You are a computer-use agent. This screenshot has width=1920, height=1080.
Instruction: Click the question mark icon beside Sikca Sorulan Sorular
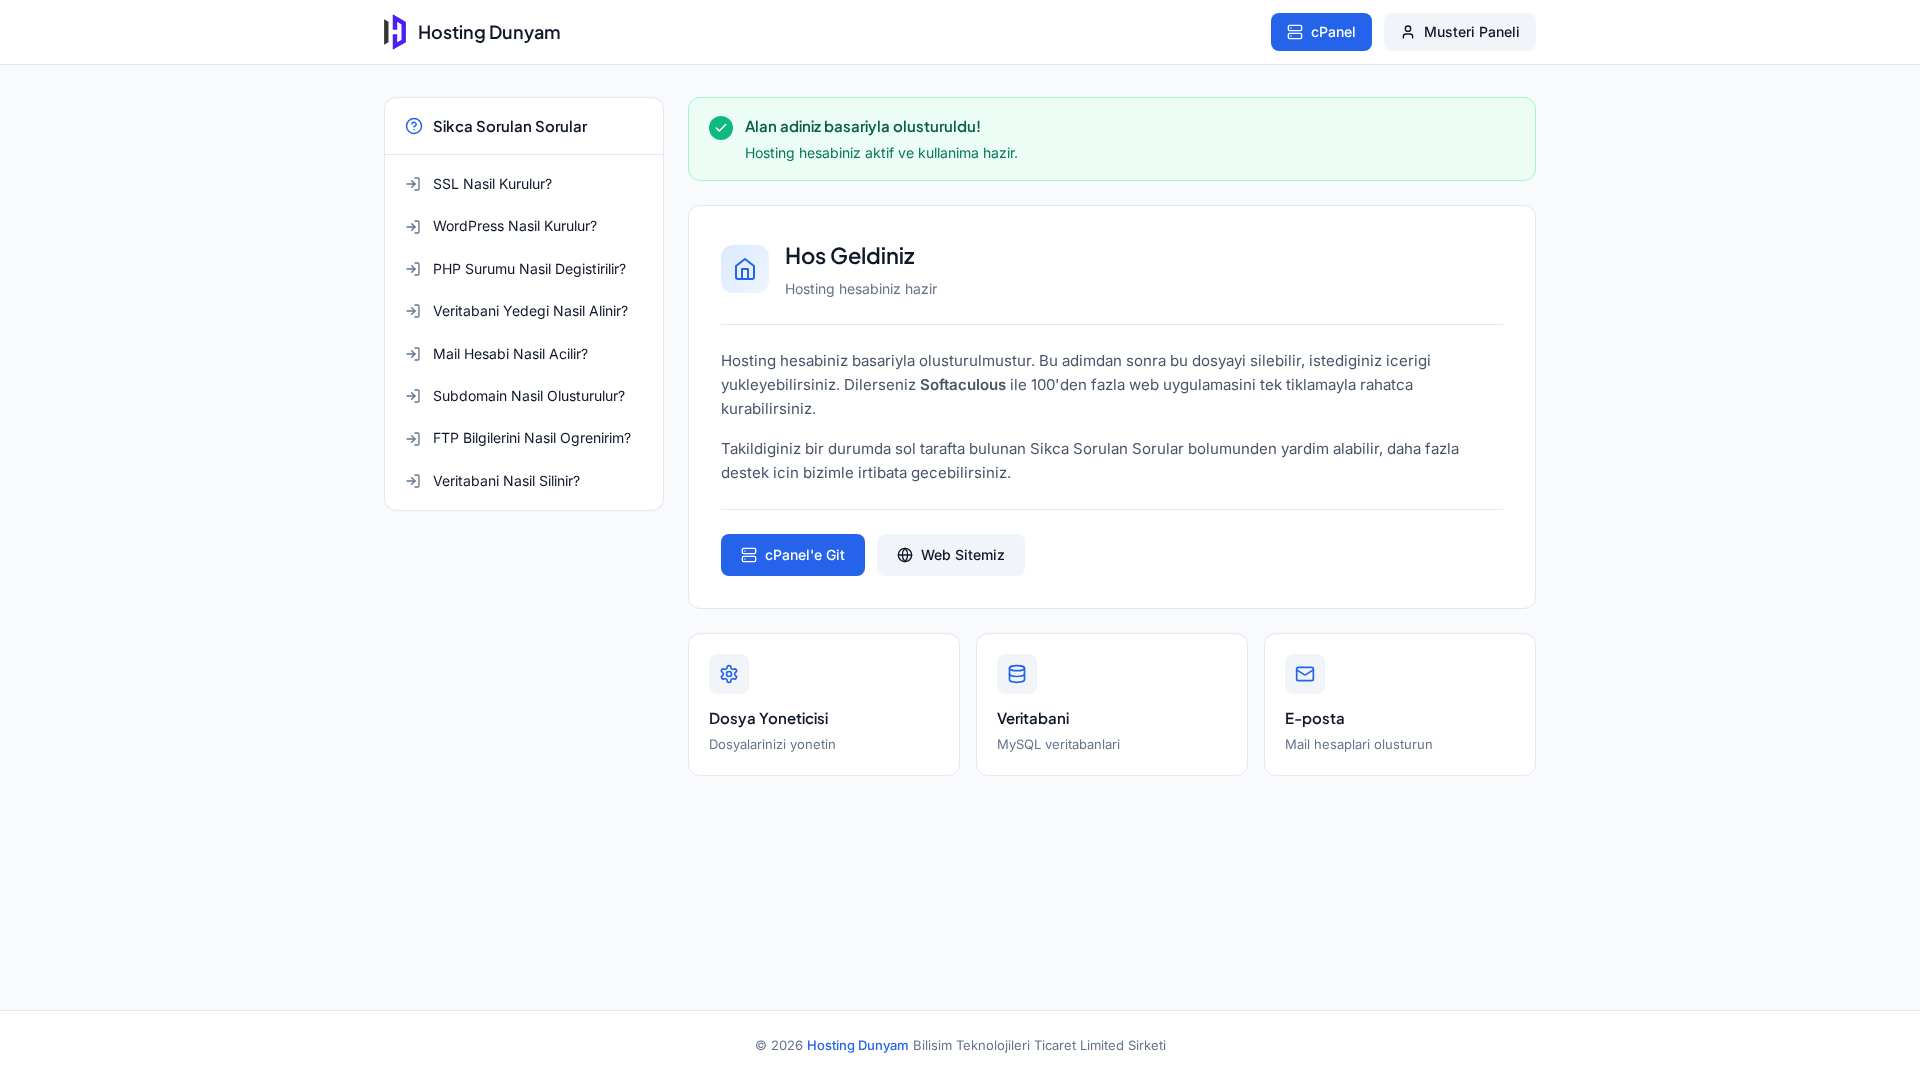pyautogui.click(x=414, y=126)
